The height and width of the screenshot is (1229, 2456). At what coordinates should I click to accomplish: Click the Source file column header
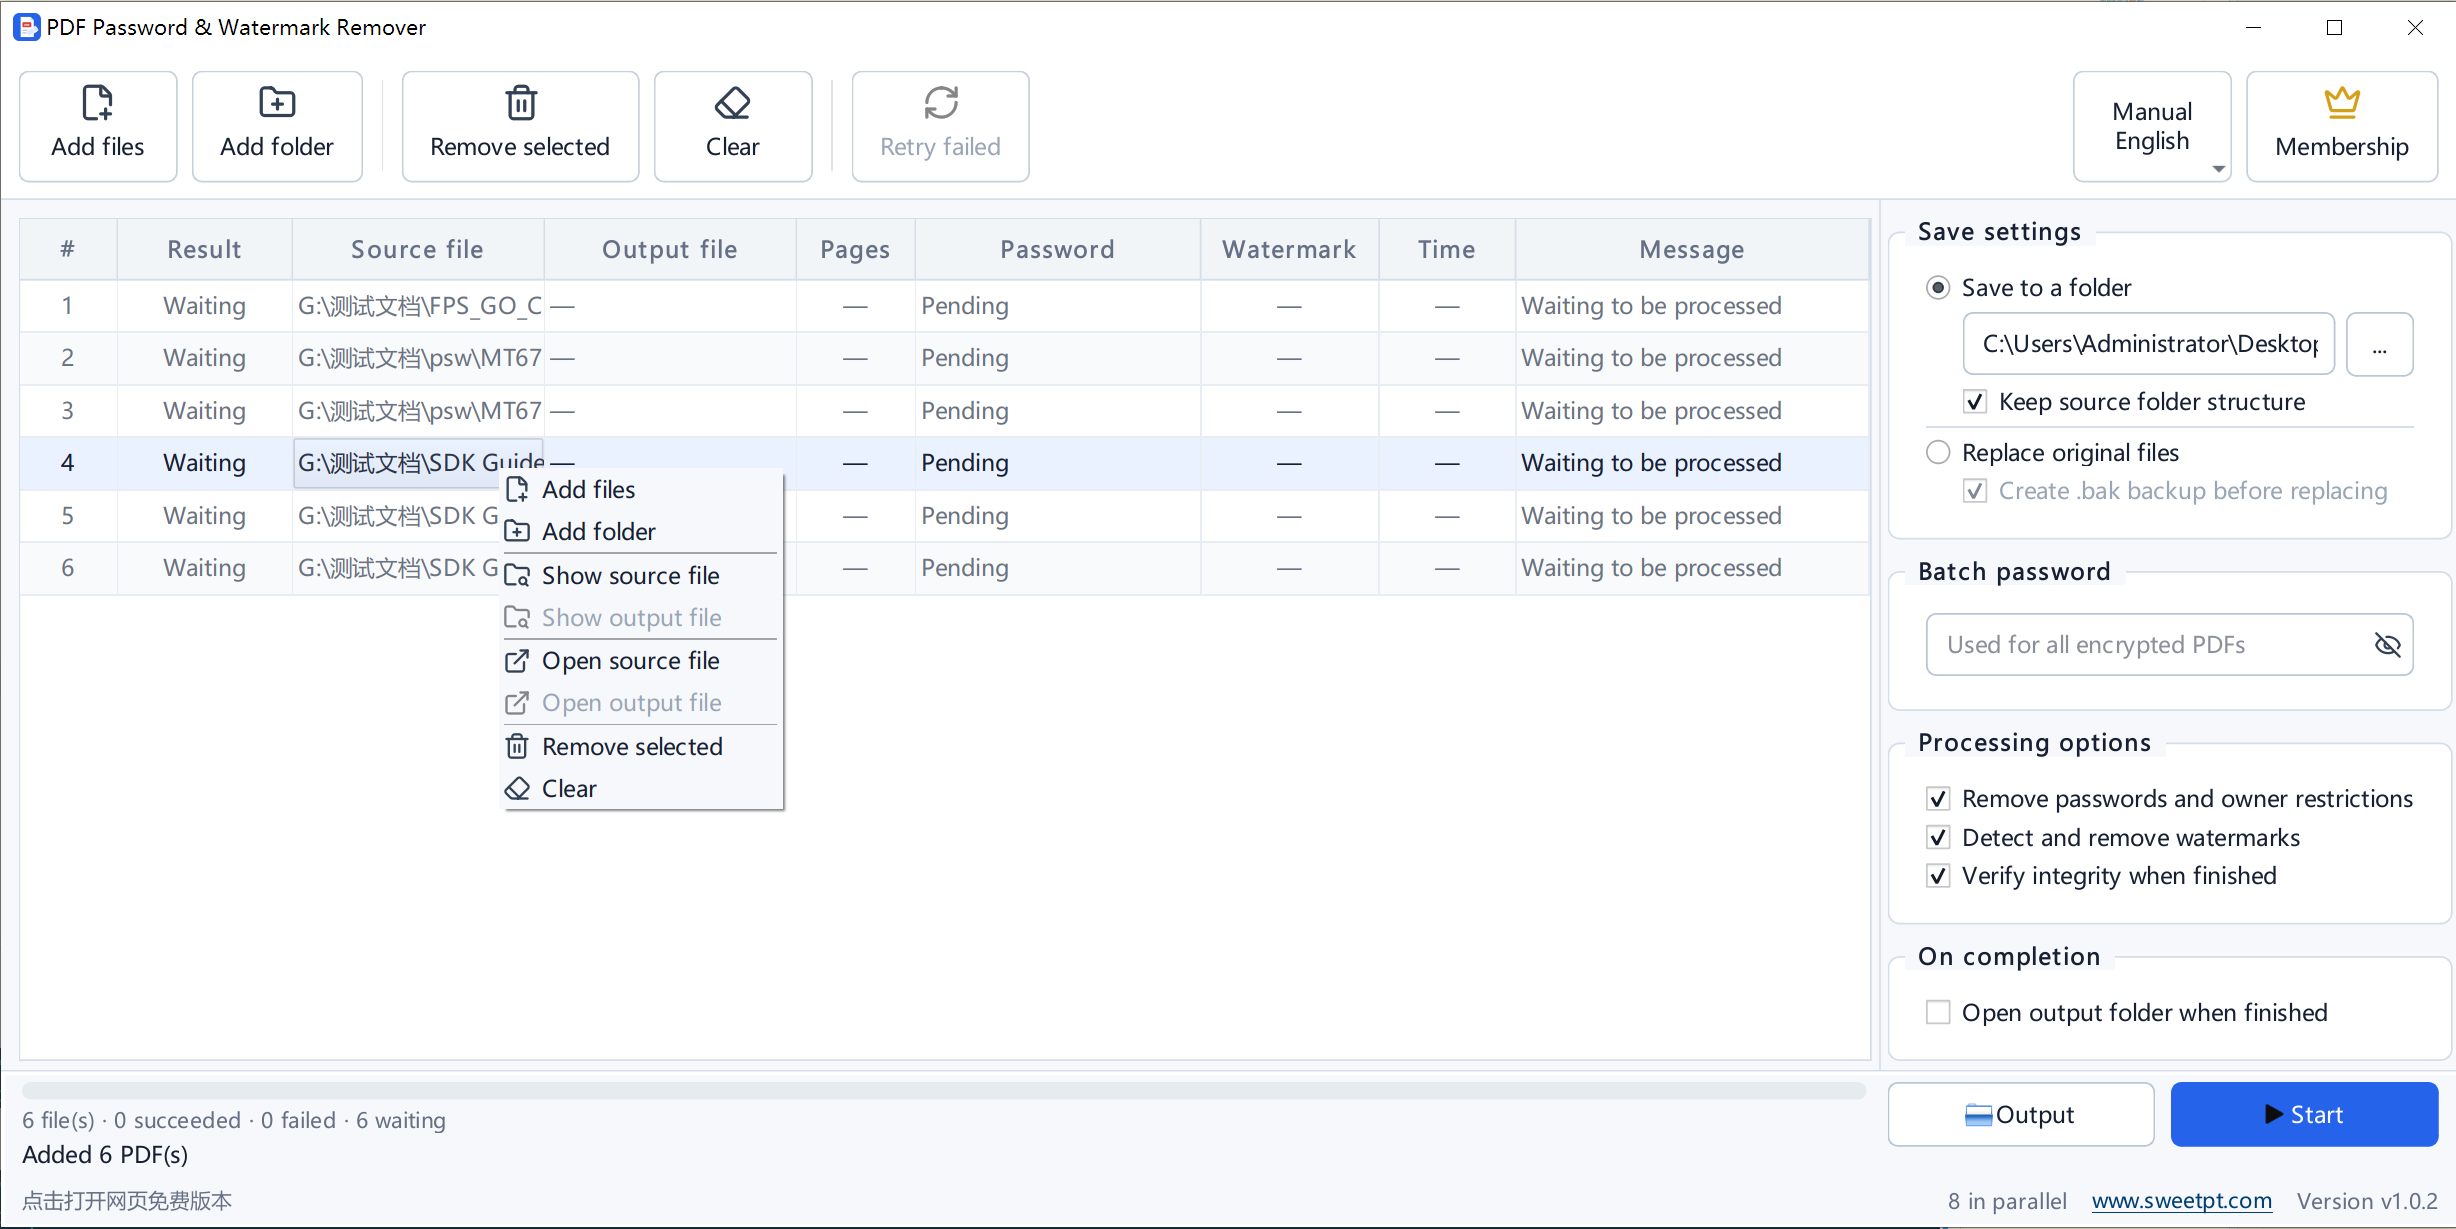coord(418,250)
